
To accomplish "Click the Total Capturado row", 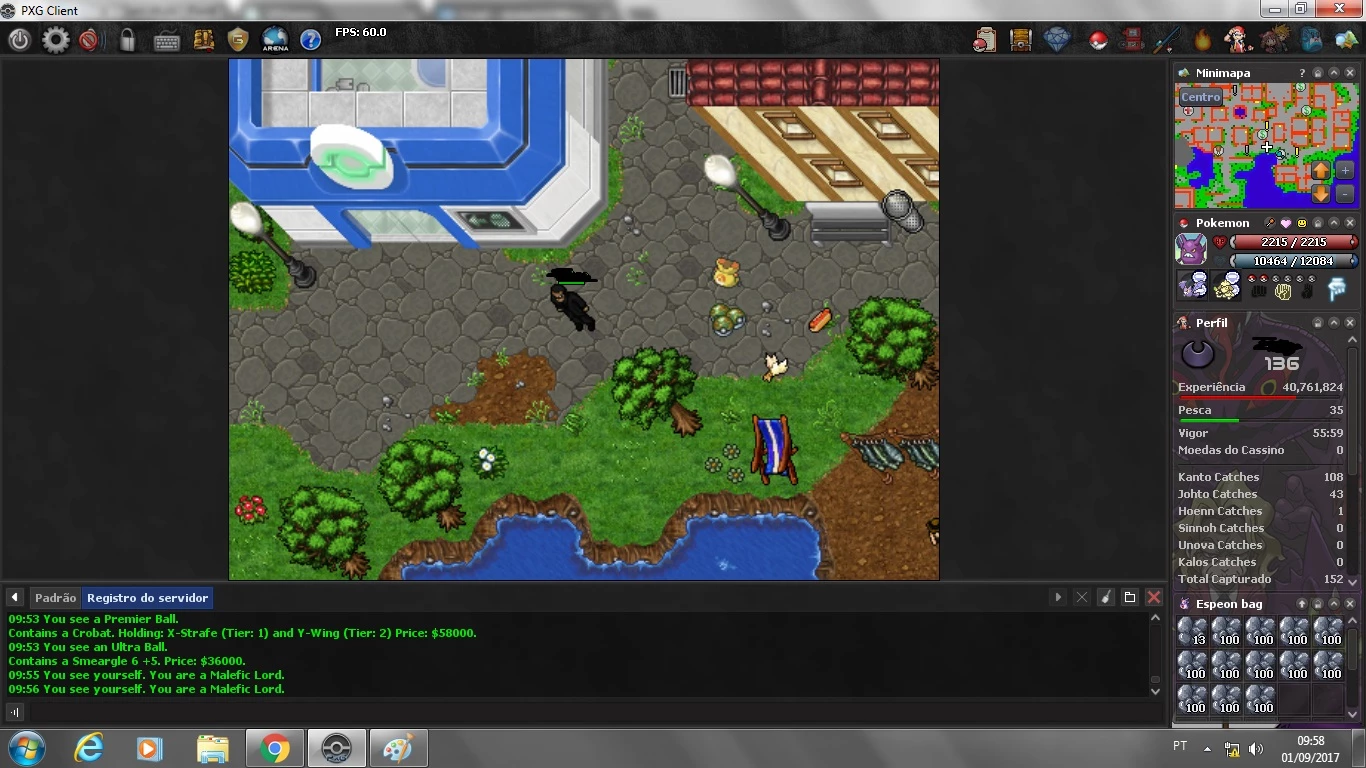I will pos(1260,579).
